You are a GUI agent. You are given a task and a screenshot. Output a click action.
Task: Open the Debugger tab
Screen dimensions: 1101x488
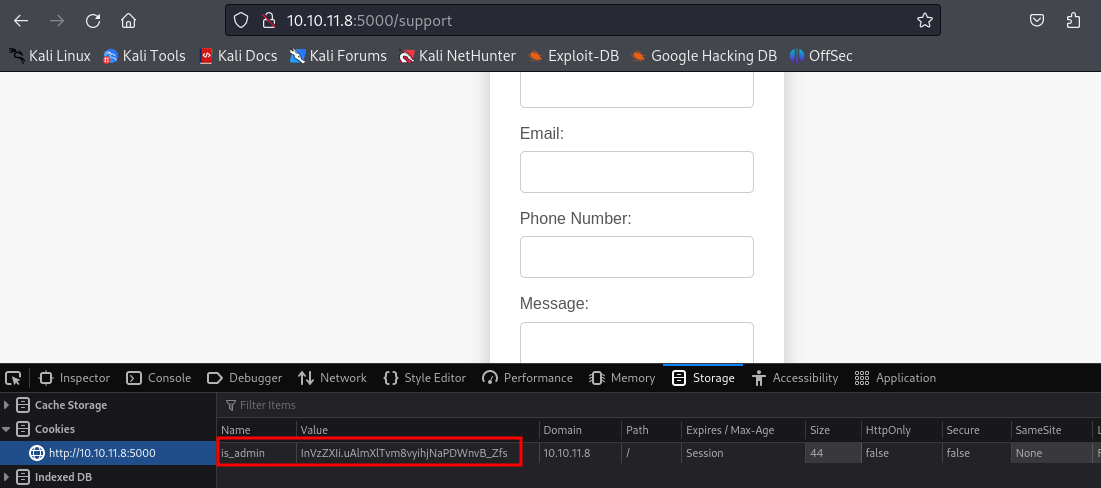click(x=244, y=378)
